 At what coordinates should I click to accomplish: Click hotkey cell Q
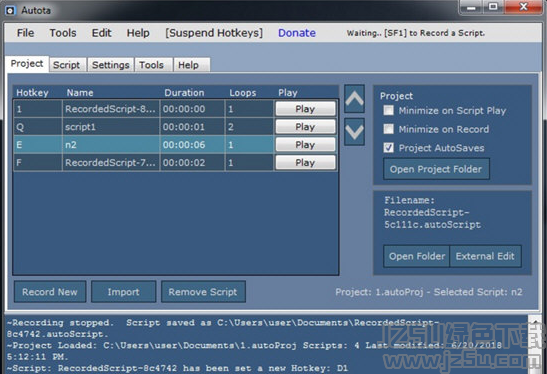click(38, 127)
